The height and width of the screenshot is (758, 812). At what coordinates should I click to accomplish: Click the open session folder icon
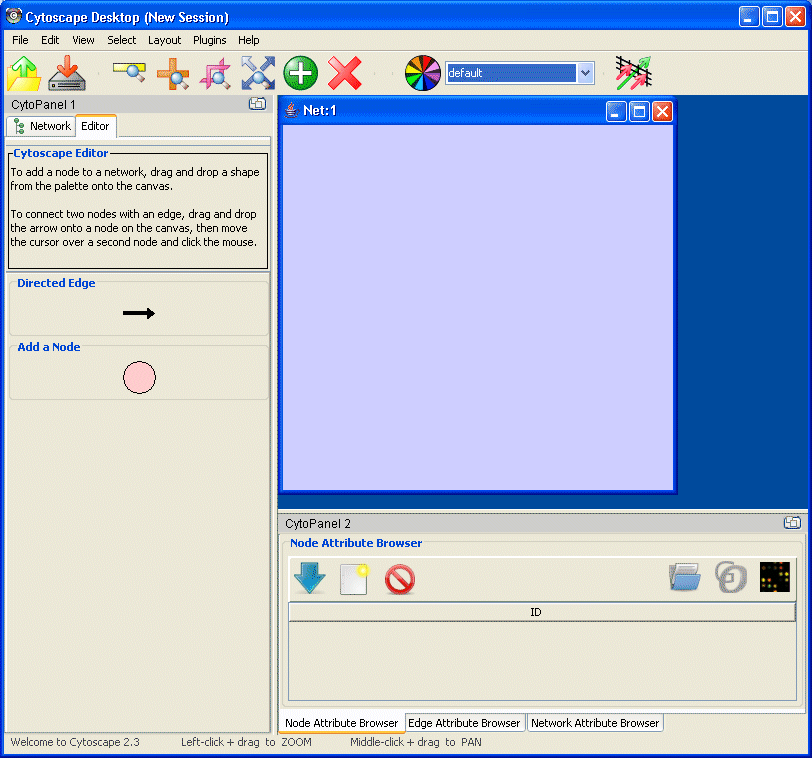coord(24,74)
